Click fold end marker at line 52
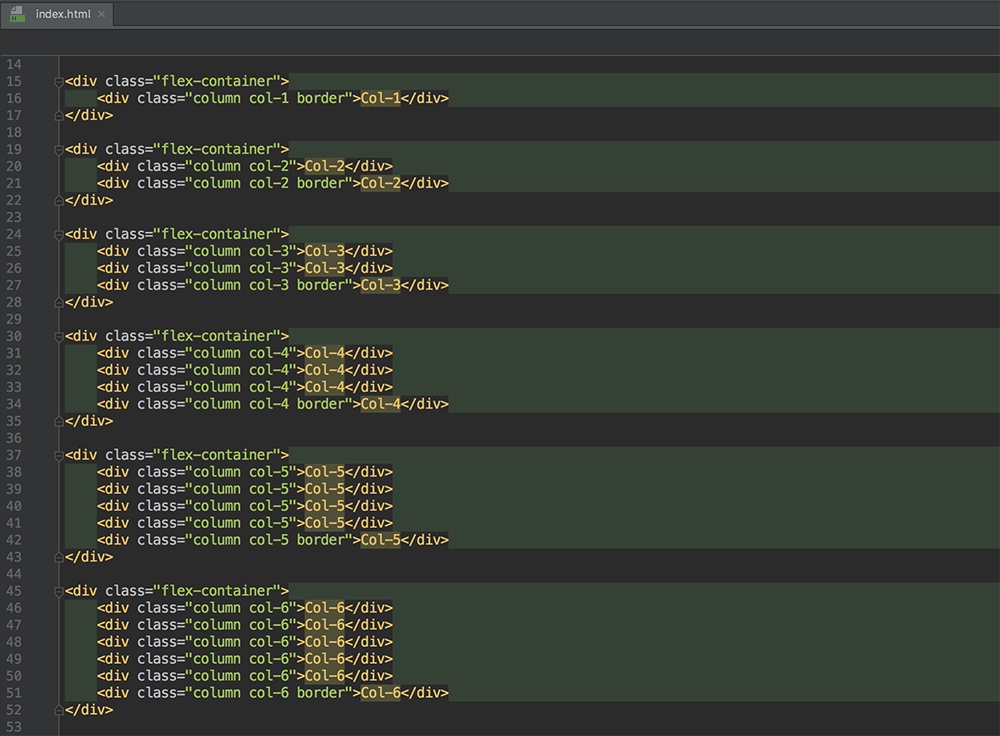This screenshot has width=1000, height=736. (x=59, y=710)
